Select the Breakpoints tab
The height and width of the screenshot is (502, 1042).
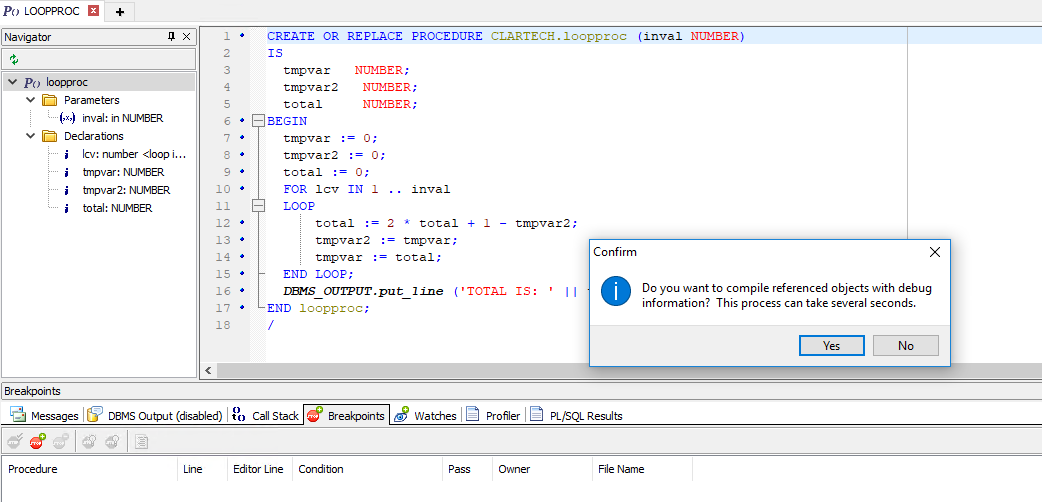click(x=346, y=416)
